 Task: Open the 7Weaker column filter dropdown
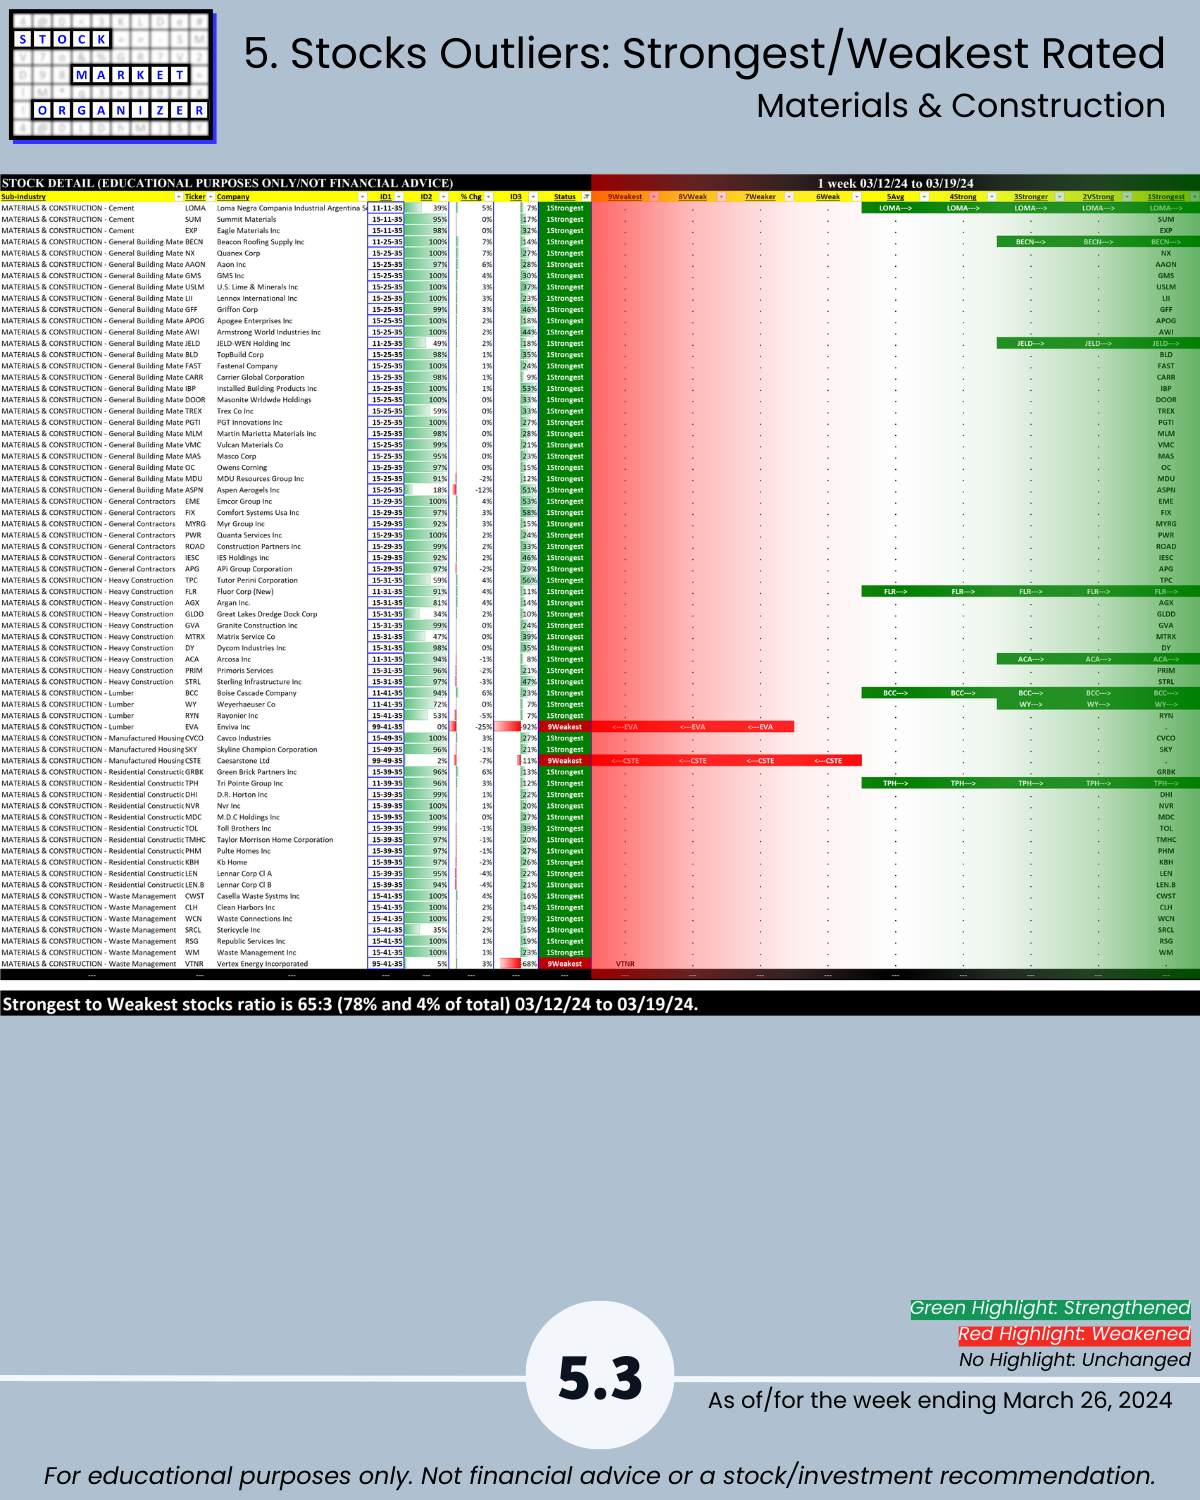789,197
